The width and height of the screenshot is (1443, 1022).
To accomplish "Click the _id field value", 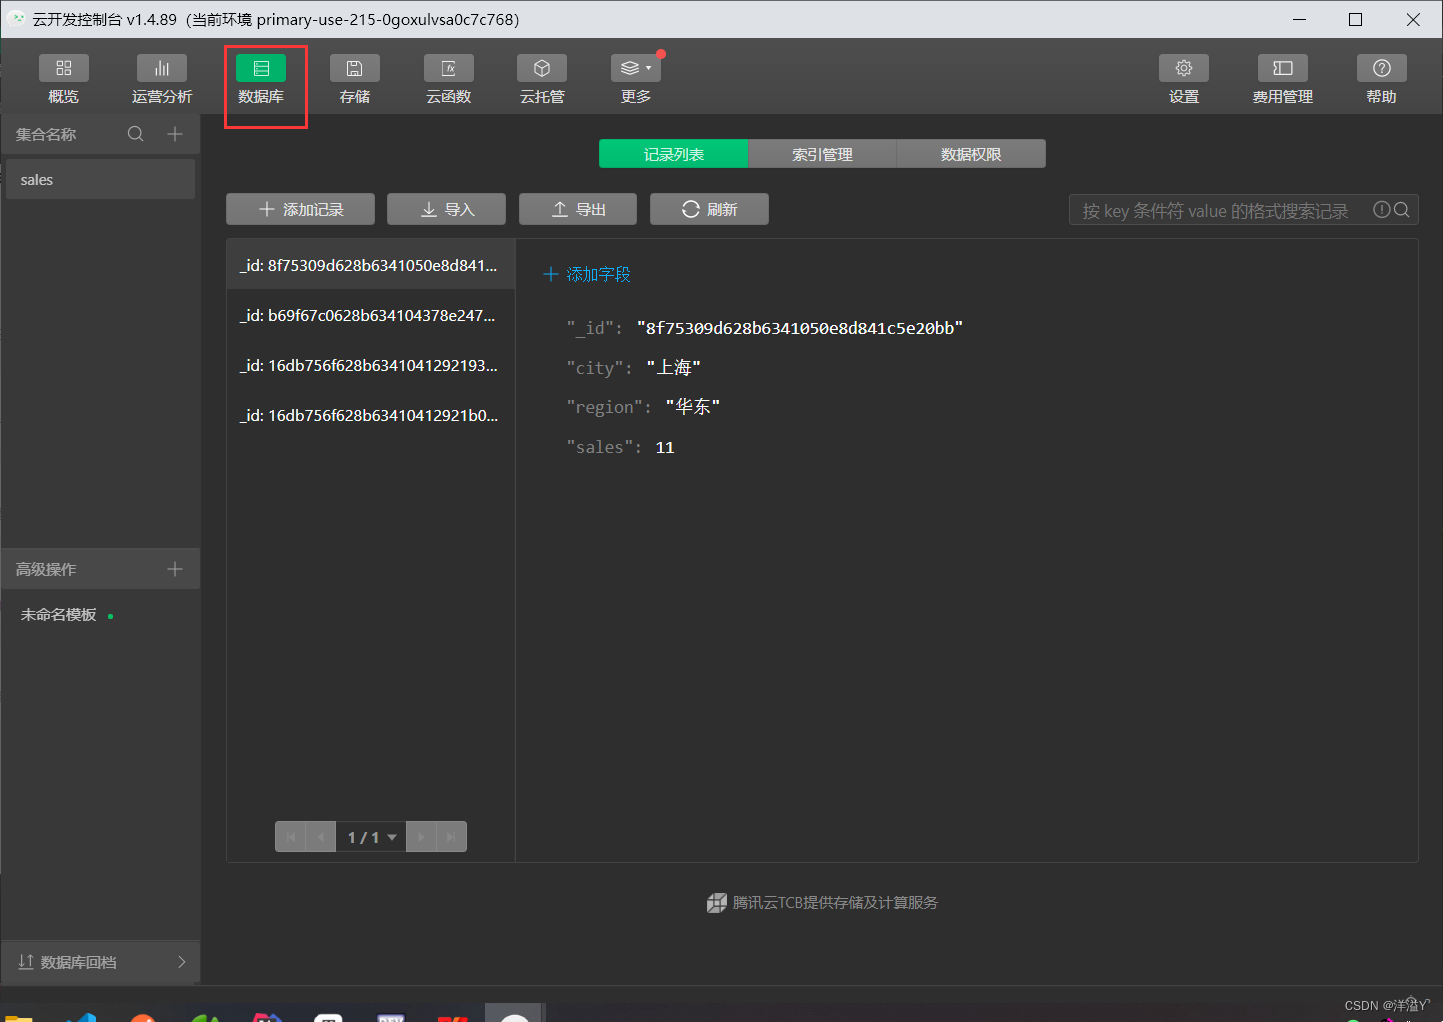I will [x=800, y=328].
